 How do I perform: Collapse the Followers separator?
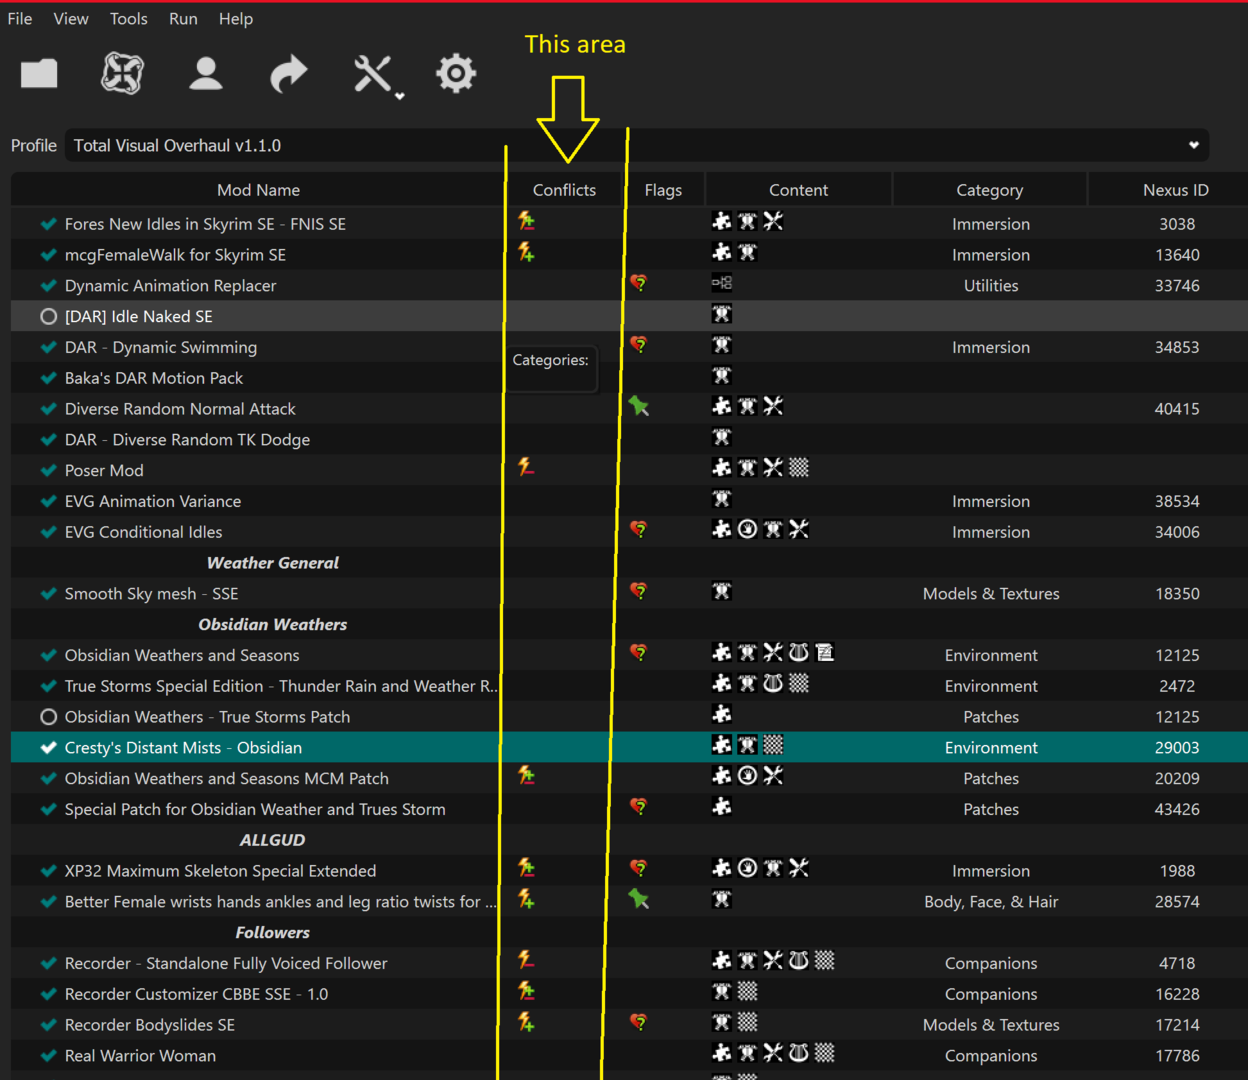[272, 933]
